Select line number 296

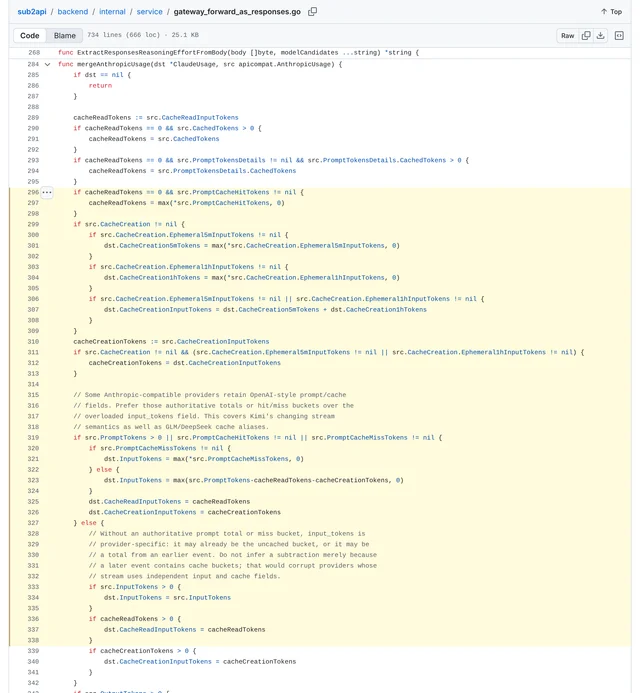[33, 192]
